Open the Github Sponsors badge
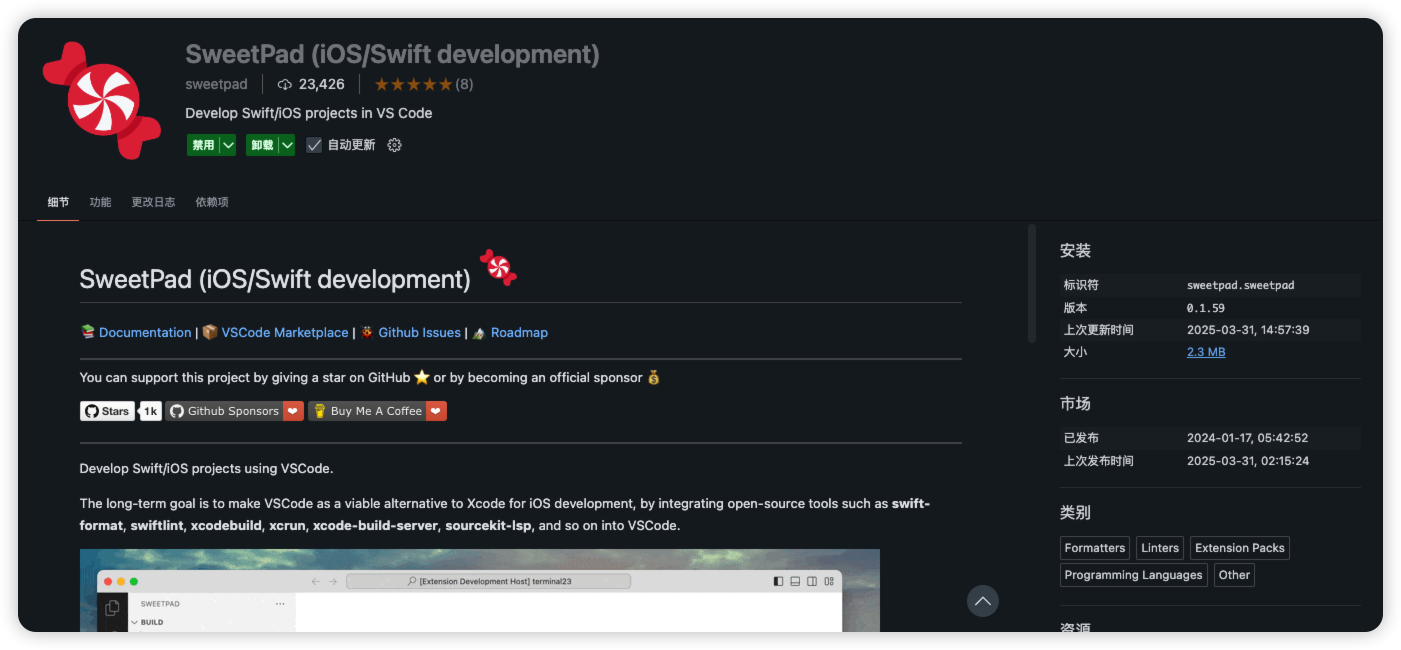 click(234, 411)
